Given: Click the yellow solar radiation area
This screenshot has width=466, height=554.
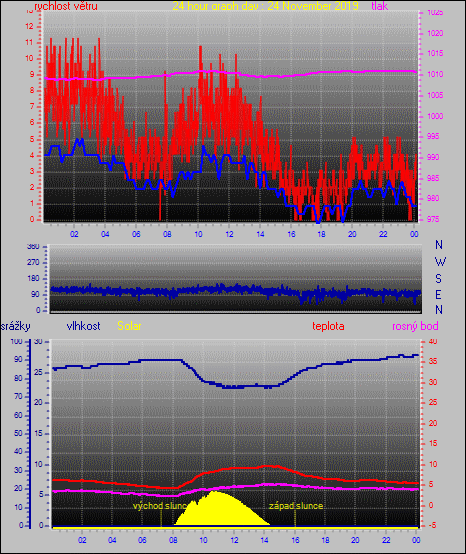Looking at the screenshot, I should 222,511.
